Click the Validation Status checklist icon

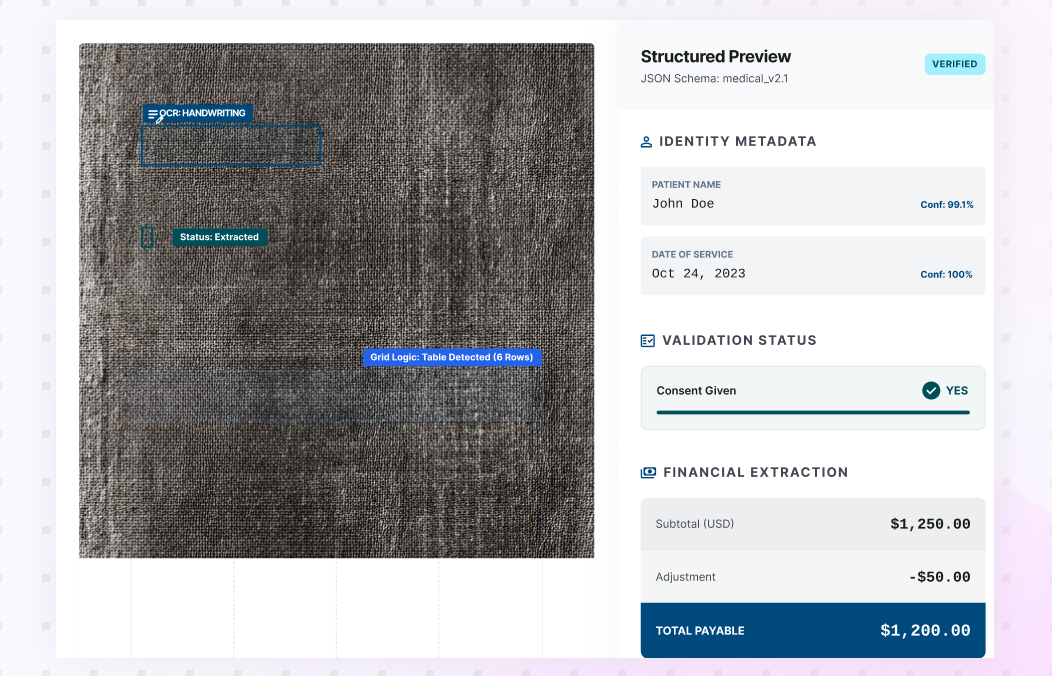coord(647,341)
